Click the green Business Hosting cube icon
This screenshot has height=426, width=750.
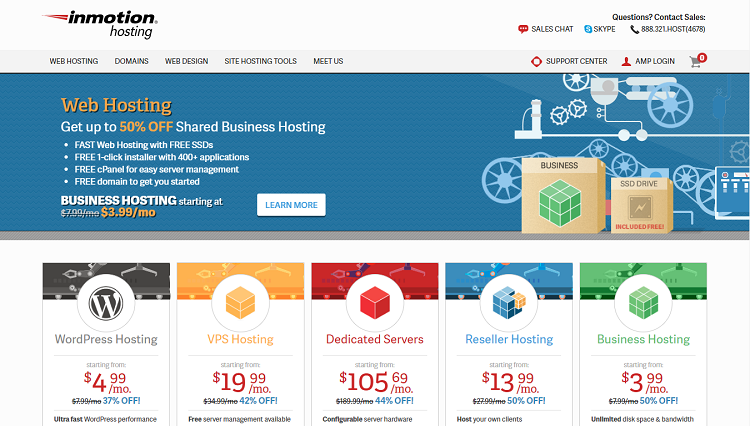643,302
